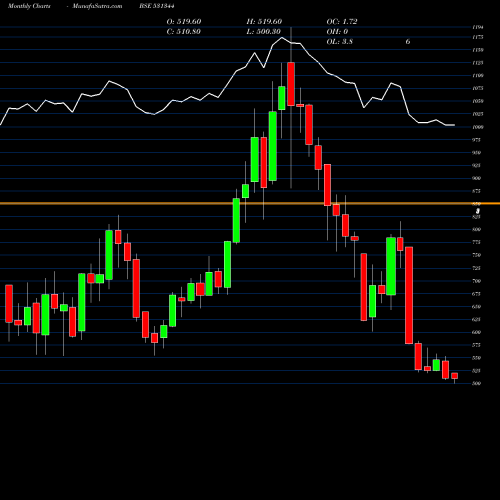Click the 'Monthly Charts' title text
This screenshot has height=500, width=500.
click(29, 6)
